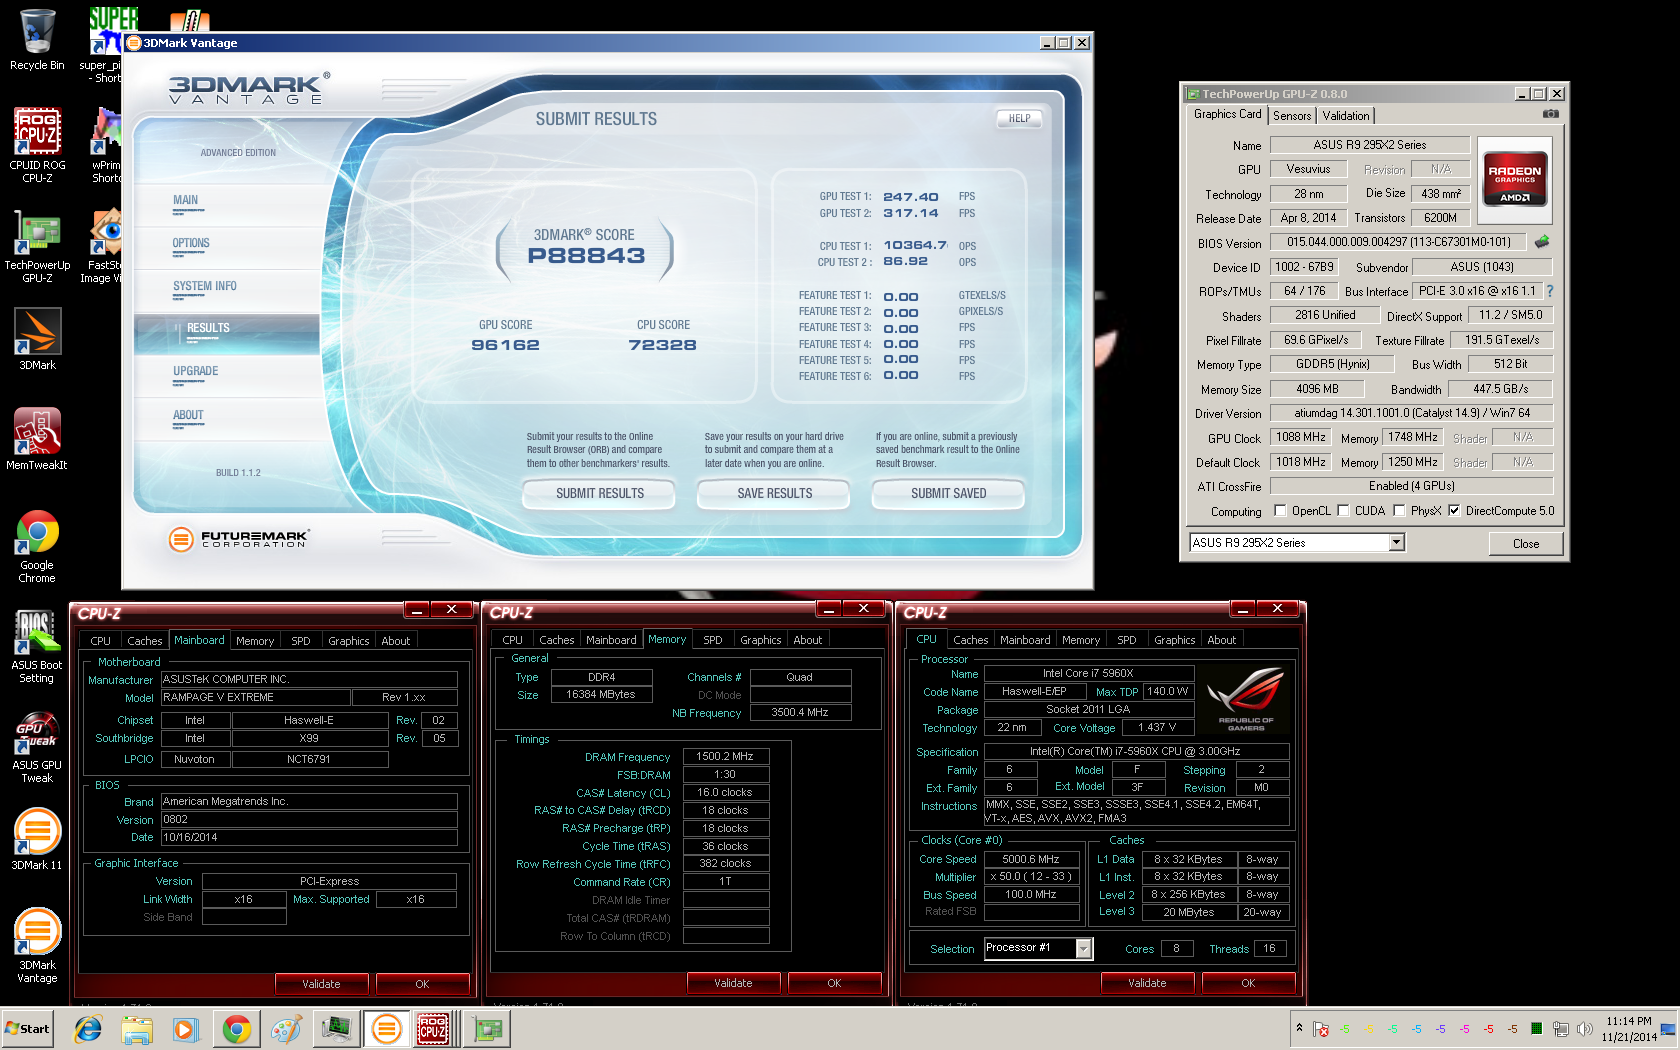Screen dimensions: 1680x1050
Task: Click the Close button in GPU-Z
Action: (1526, 544)
